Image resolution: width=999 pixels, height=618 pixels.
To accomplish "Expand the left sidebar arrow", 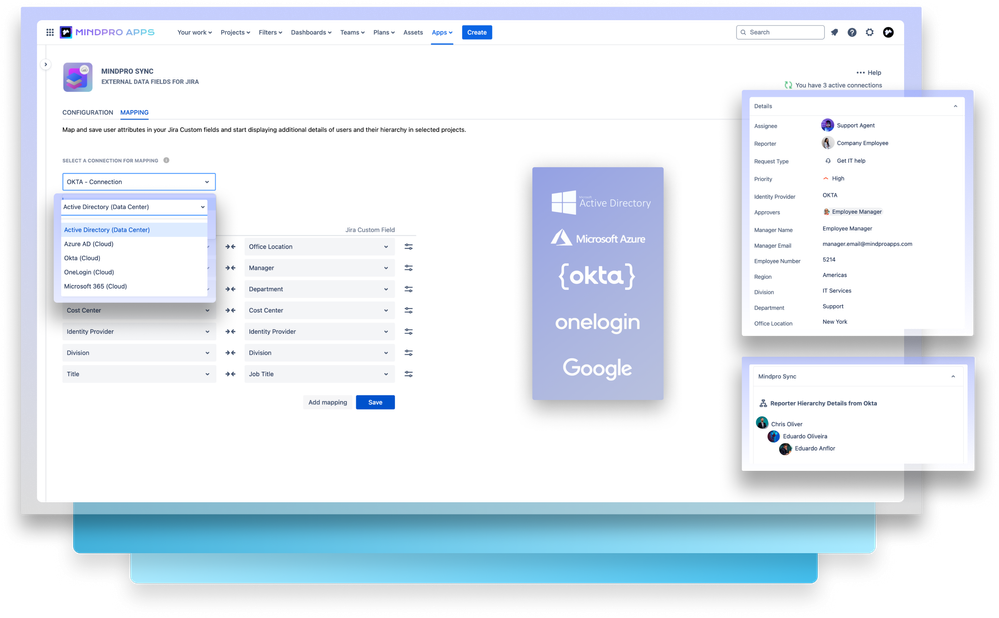I will tap(45, 64).
